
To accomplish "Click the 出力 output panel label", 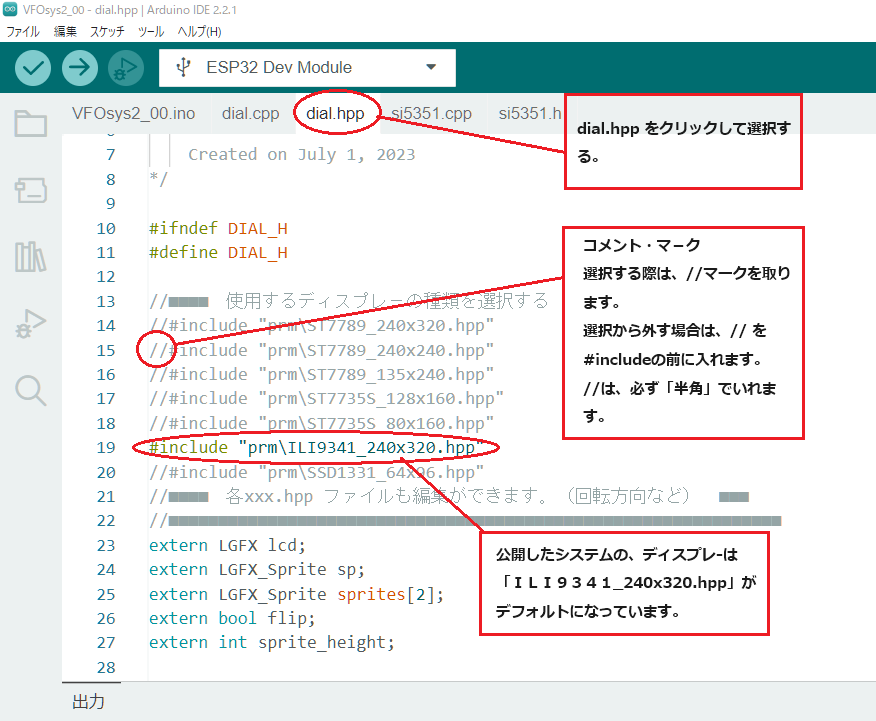I will coord(88,701).
